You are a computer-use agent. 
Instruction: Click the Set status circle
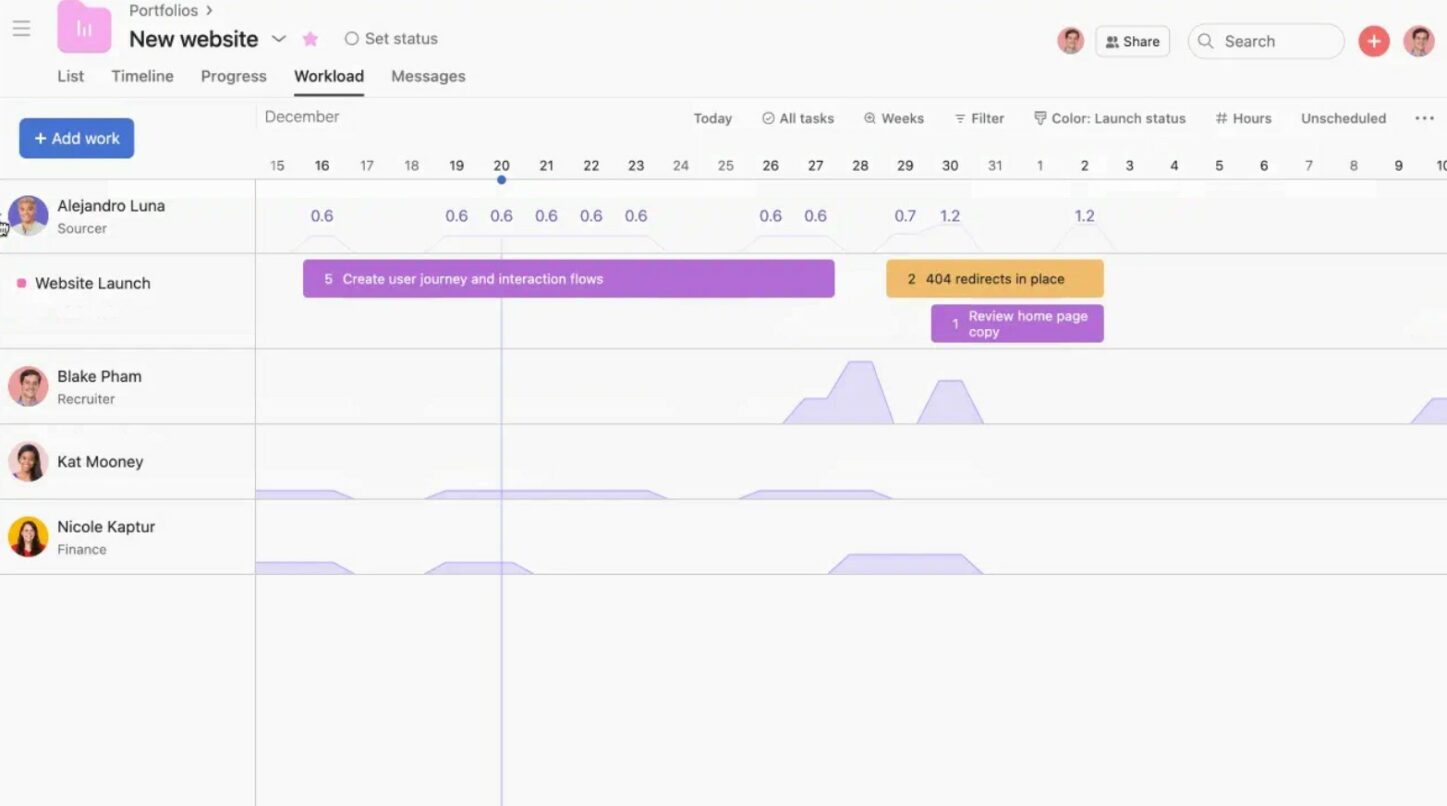click(x=351, y=38)
